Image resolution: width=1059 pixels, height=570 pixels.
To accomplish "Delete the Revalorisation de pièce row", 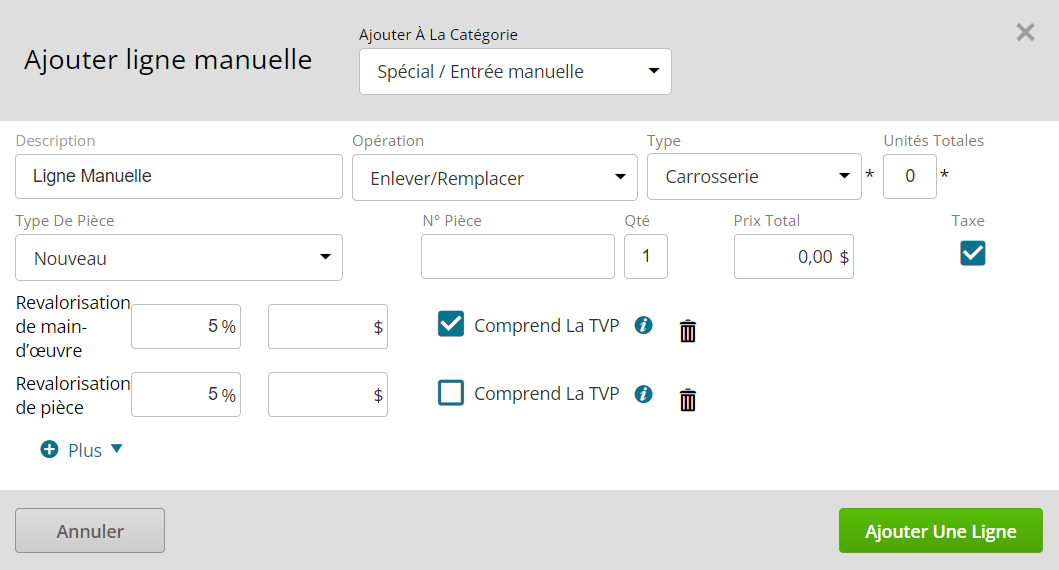I will pos(688,400).
